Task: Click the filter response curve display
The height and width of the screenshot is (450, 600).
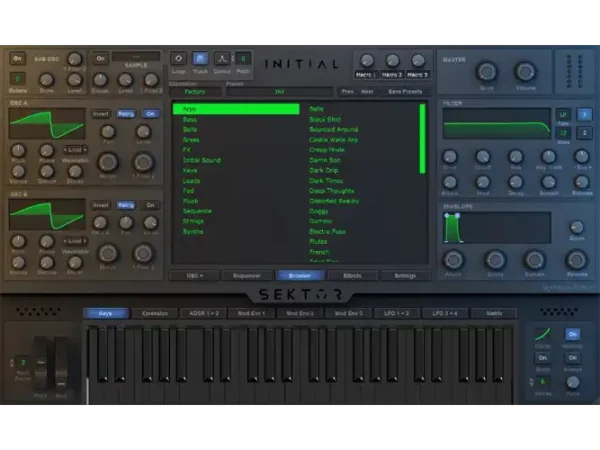Action: (497, 124)
